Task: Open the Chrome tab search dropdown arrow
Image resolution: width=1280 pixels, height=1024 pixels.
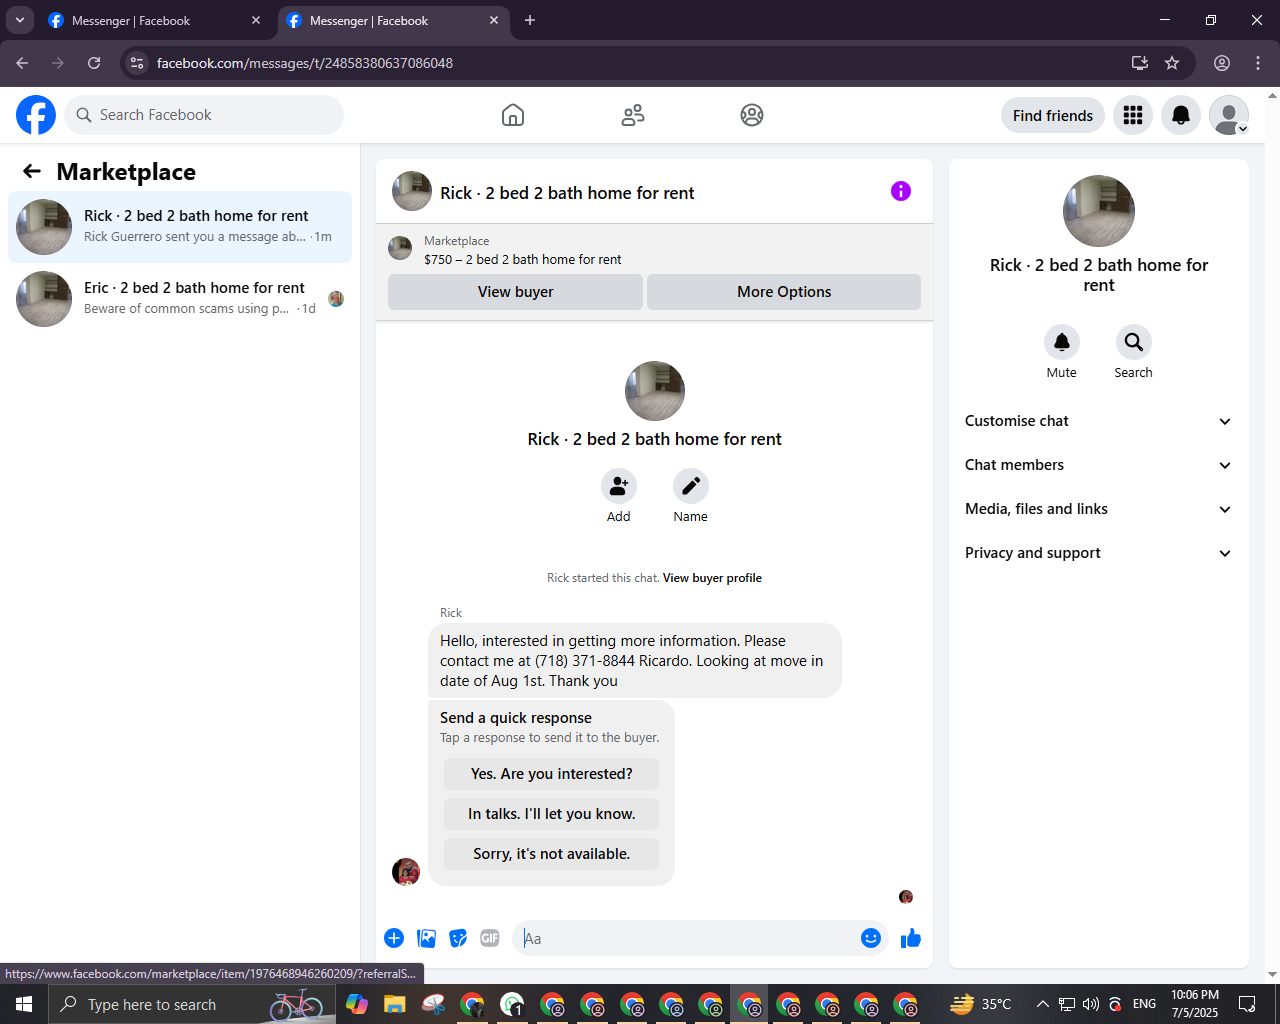Action: pos(20,20)
